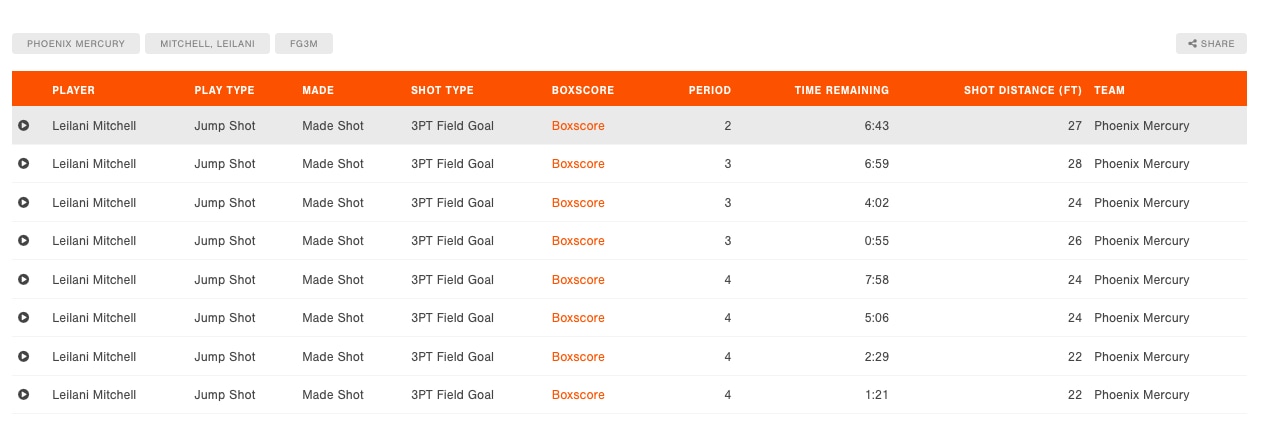The image size is (1262, 425).
Task: Open Boxscore link for the 6:43 shot
Action: pyautogui.click(x=578, y=126)
